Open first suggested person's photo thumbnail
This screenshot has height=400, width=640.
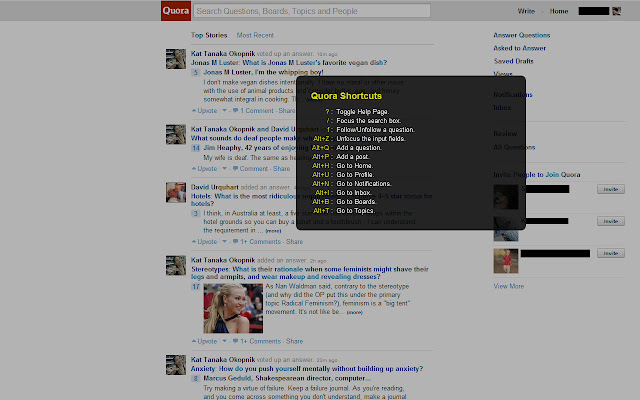click(x=506, y=197)
